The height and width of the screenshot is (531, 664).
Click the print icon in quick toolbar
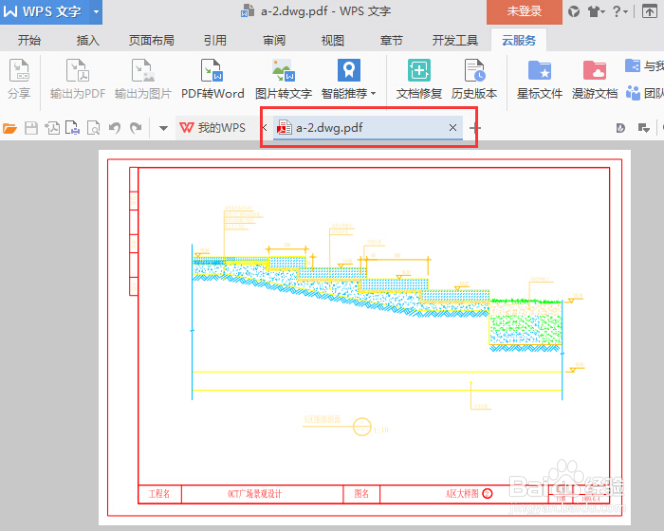coord(72,128)
